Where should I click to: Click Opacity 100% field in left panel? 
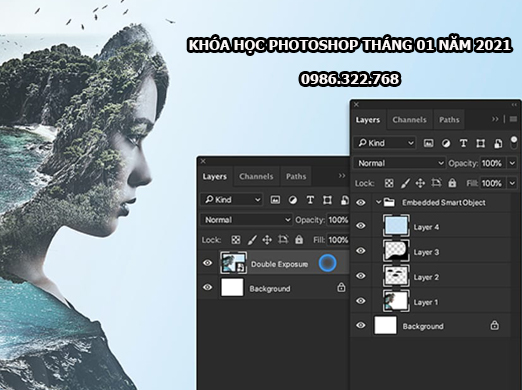coord(338,220)
